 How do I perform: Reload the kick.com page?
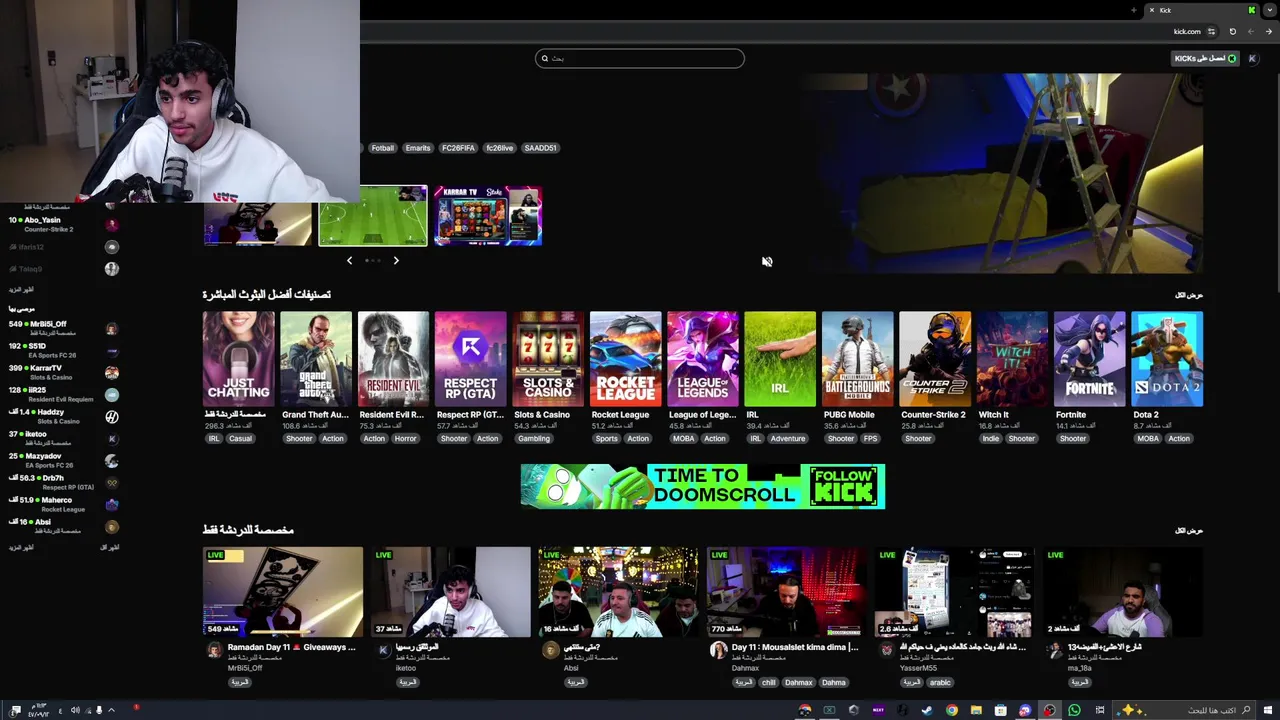coord(1232,31)
